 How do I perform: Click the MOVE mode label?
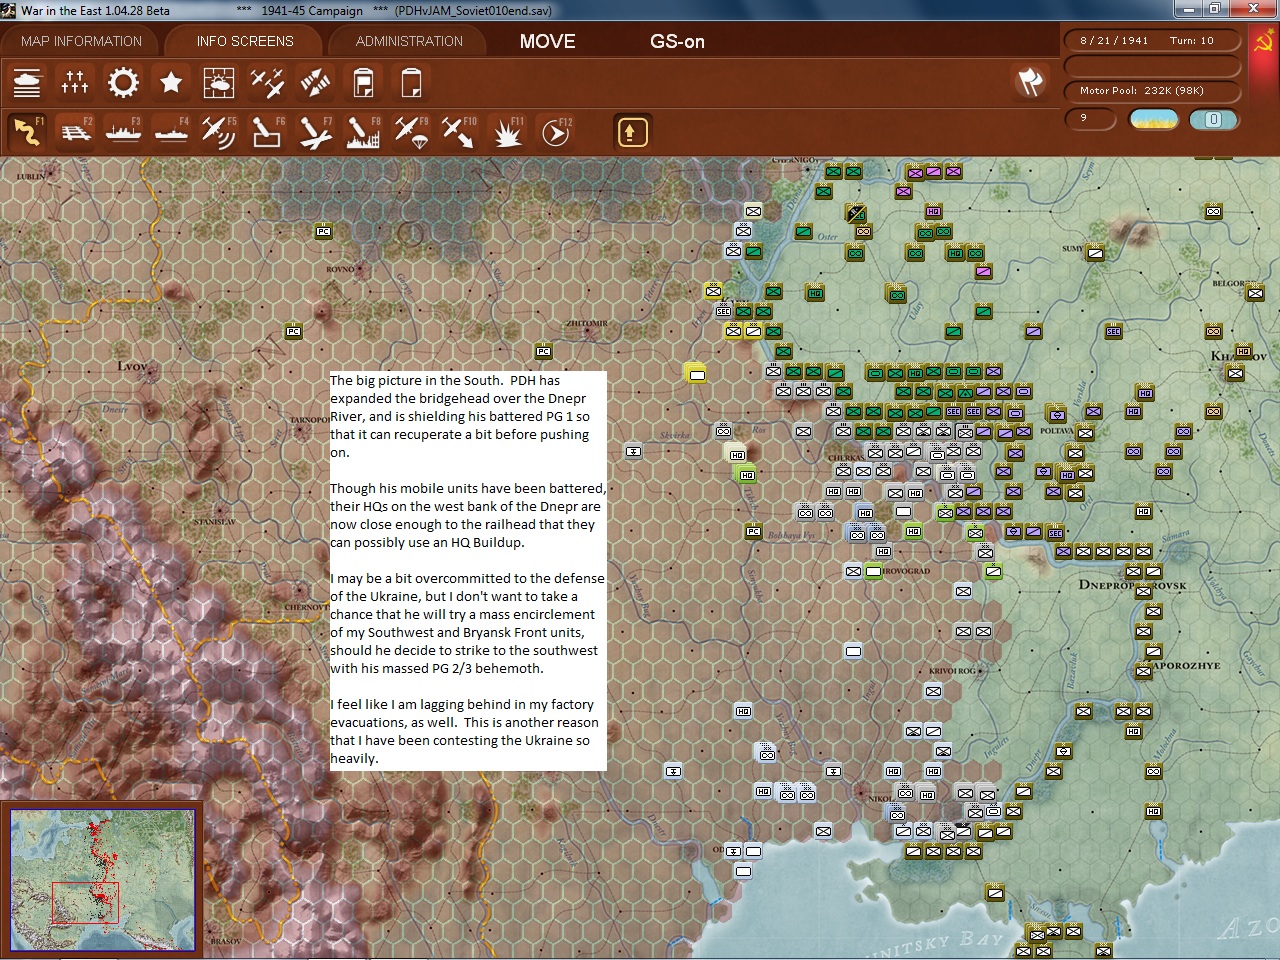pyautogui.click(x=548, y=41)
